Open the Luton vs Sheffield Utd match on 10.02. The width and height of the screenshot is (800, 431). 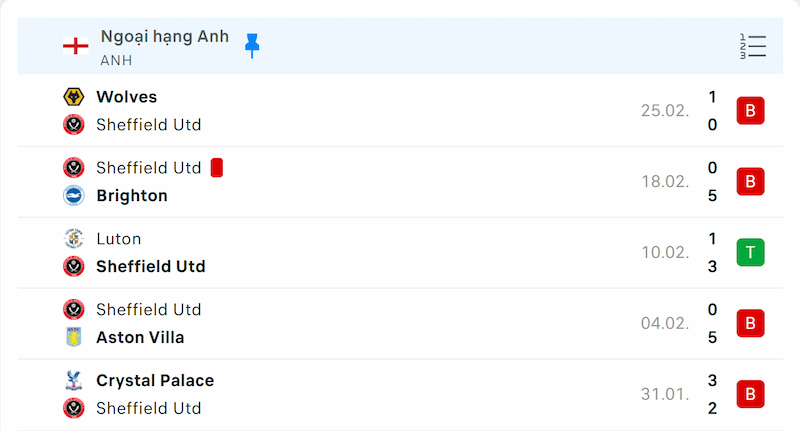click(x=400, y=252)
